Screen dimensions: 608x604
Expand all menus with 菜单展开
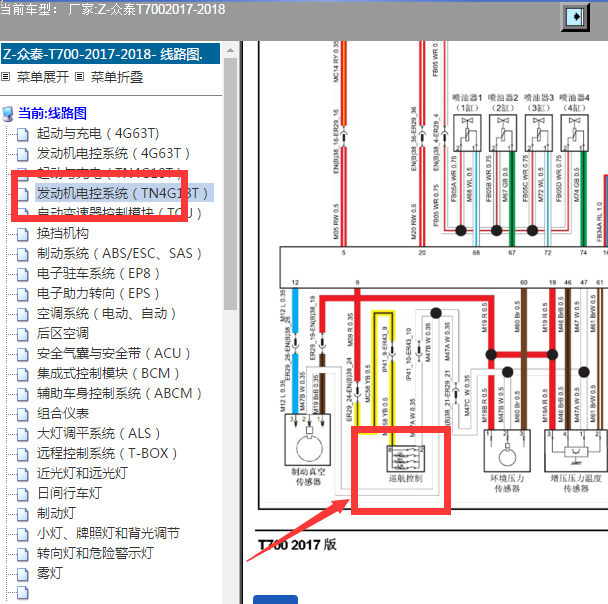pyautogui.click(x=43, y=77)
